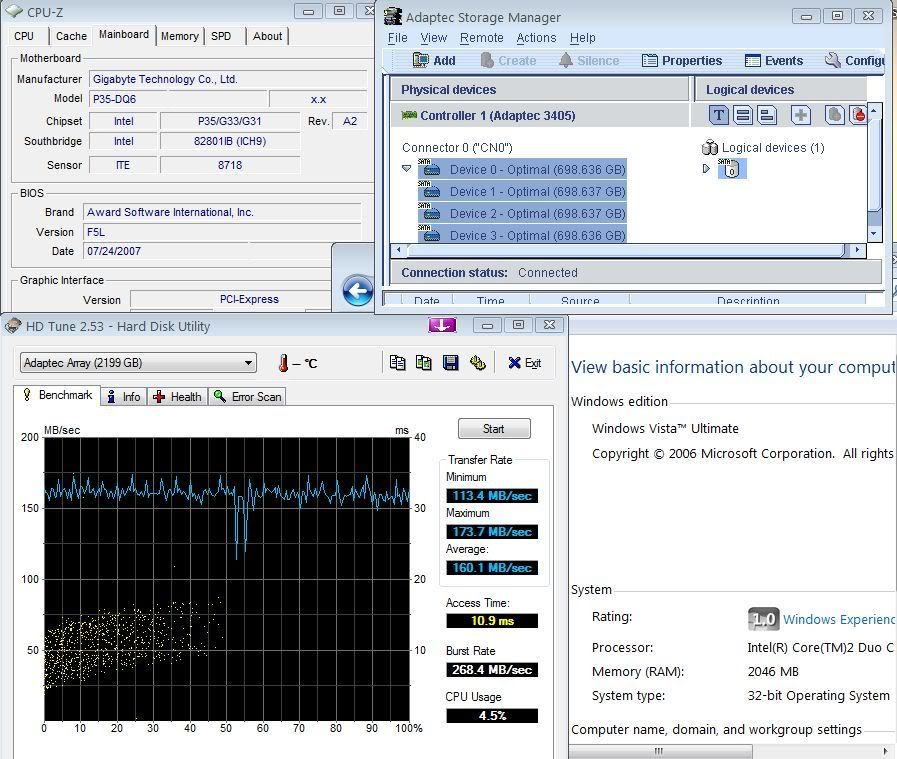Open Events in Adaptec toolbar
The height and width of the screenshot is (759, 897).
774,61
